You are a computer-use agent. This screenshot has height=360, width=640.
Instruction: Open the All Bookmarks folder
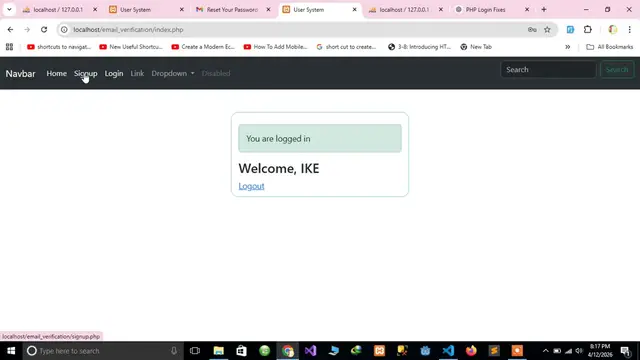609,47
